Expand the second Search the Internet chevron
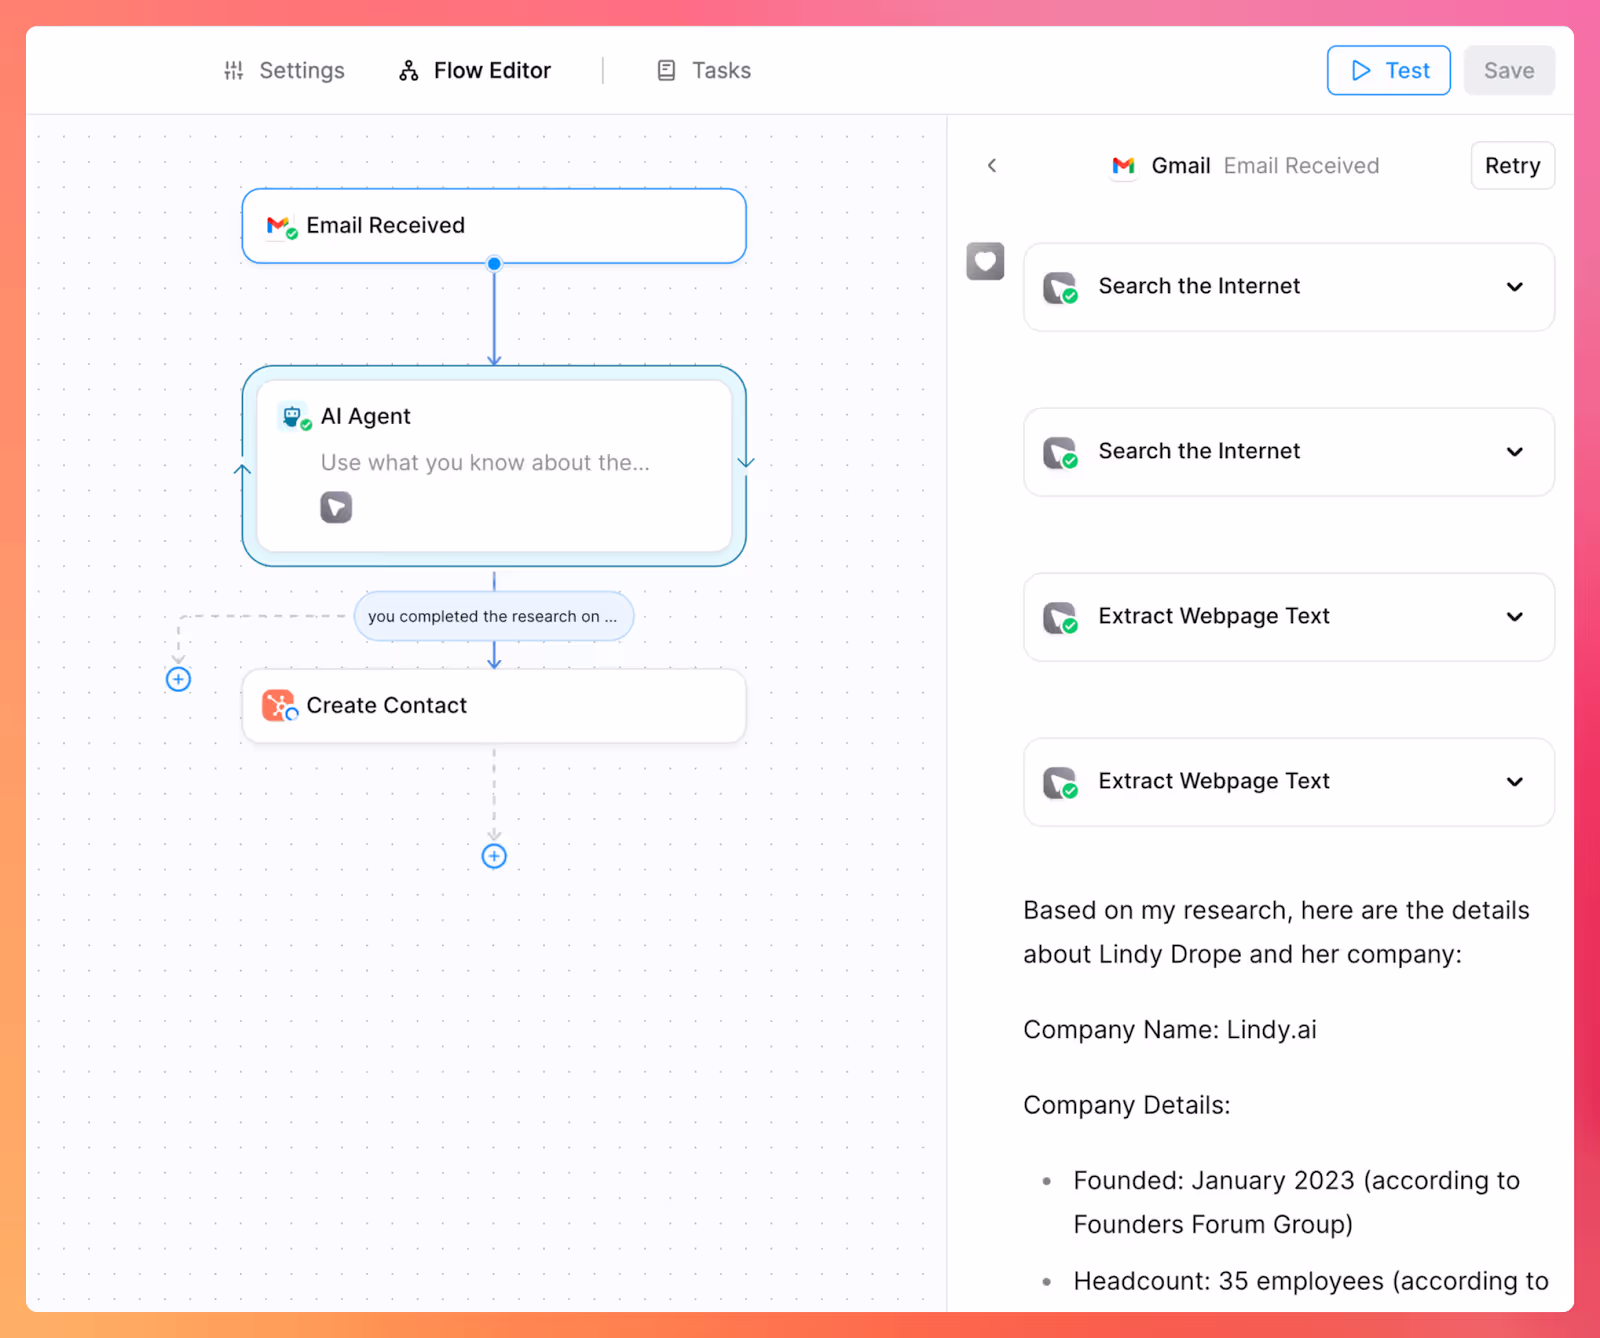 [x=1515, y=452]
